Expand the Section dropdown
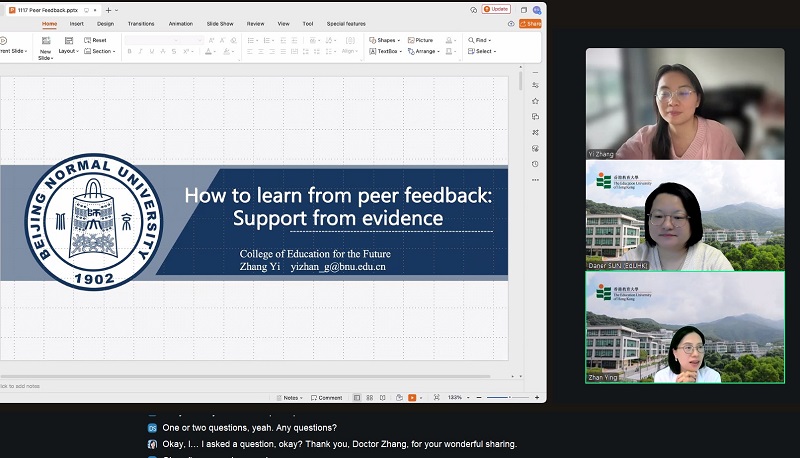 100,51
